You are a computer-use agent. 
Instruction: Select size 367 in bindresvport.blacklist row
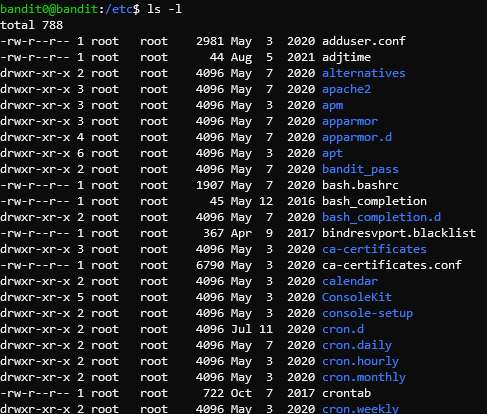point(213,233)
